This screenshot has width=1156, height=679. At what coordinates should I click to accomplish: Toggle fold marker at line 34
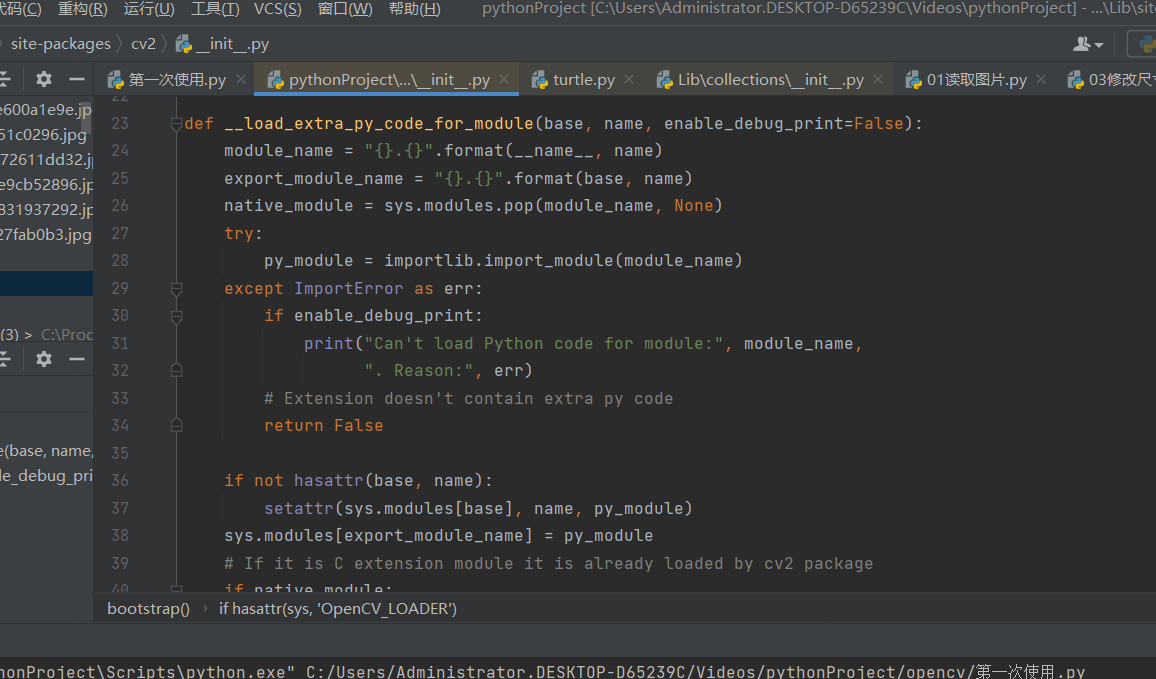(176, 426)
